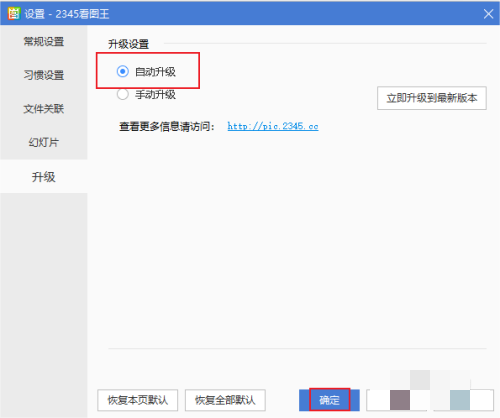Click 恢复全部默认 button
Screen dimensions: 500x418
tap(225, 400)
